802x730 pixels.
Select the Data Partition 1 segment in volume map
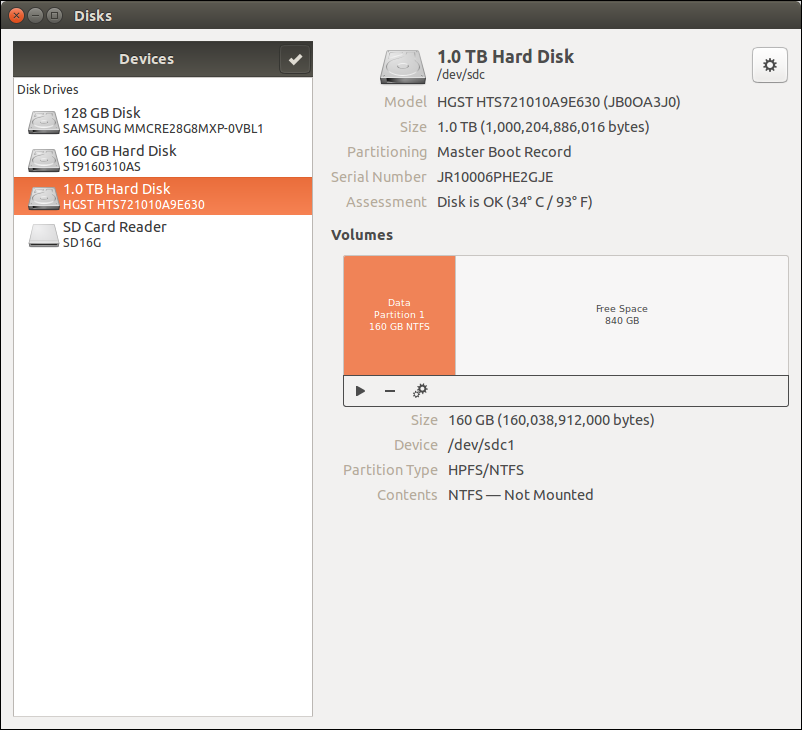tap(399, 315)
